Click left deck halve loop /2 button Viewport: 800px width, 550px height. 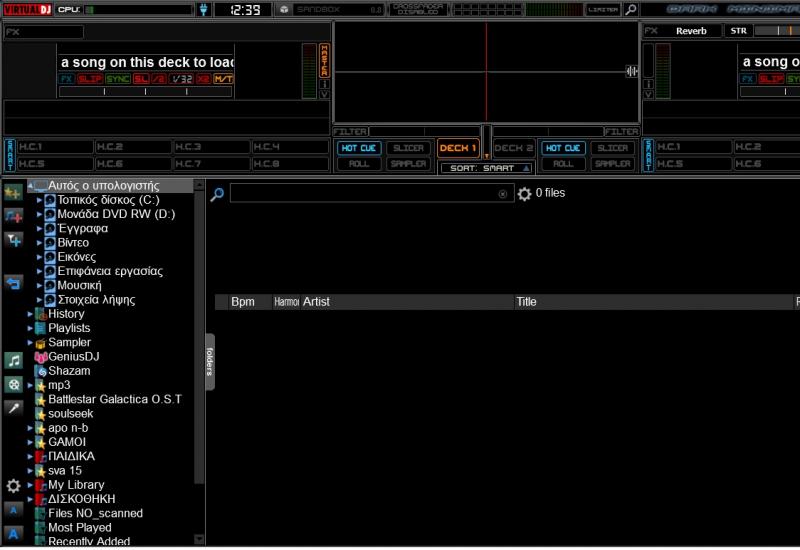coord(159,79)
